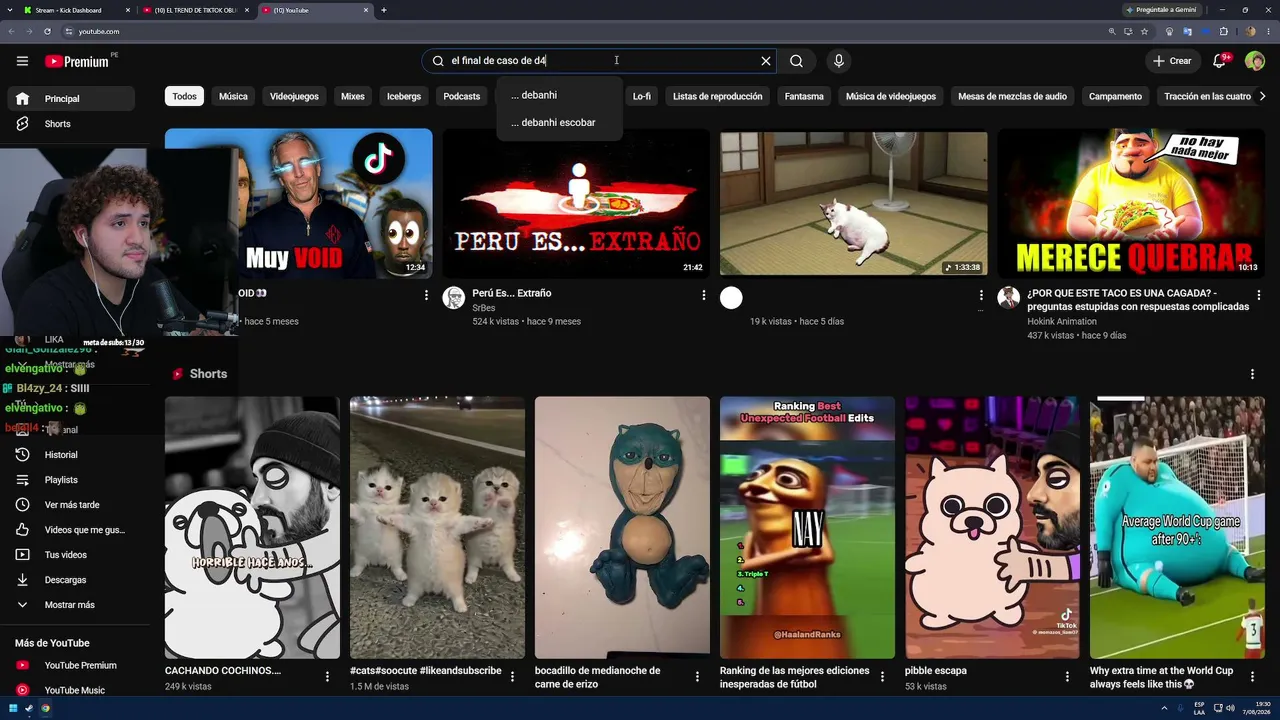Open the Windows Start menu

pyautogui.click(x=13, y=708)
